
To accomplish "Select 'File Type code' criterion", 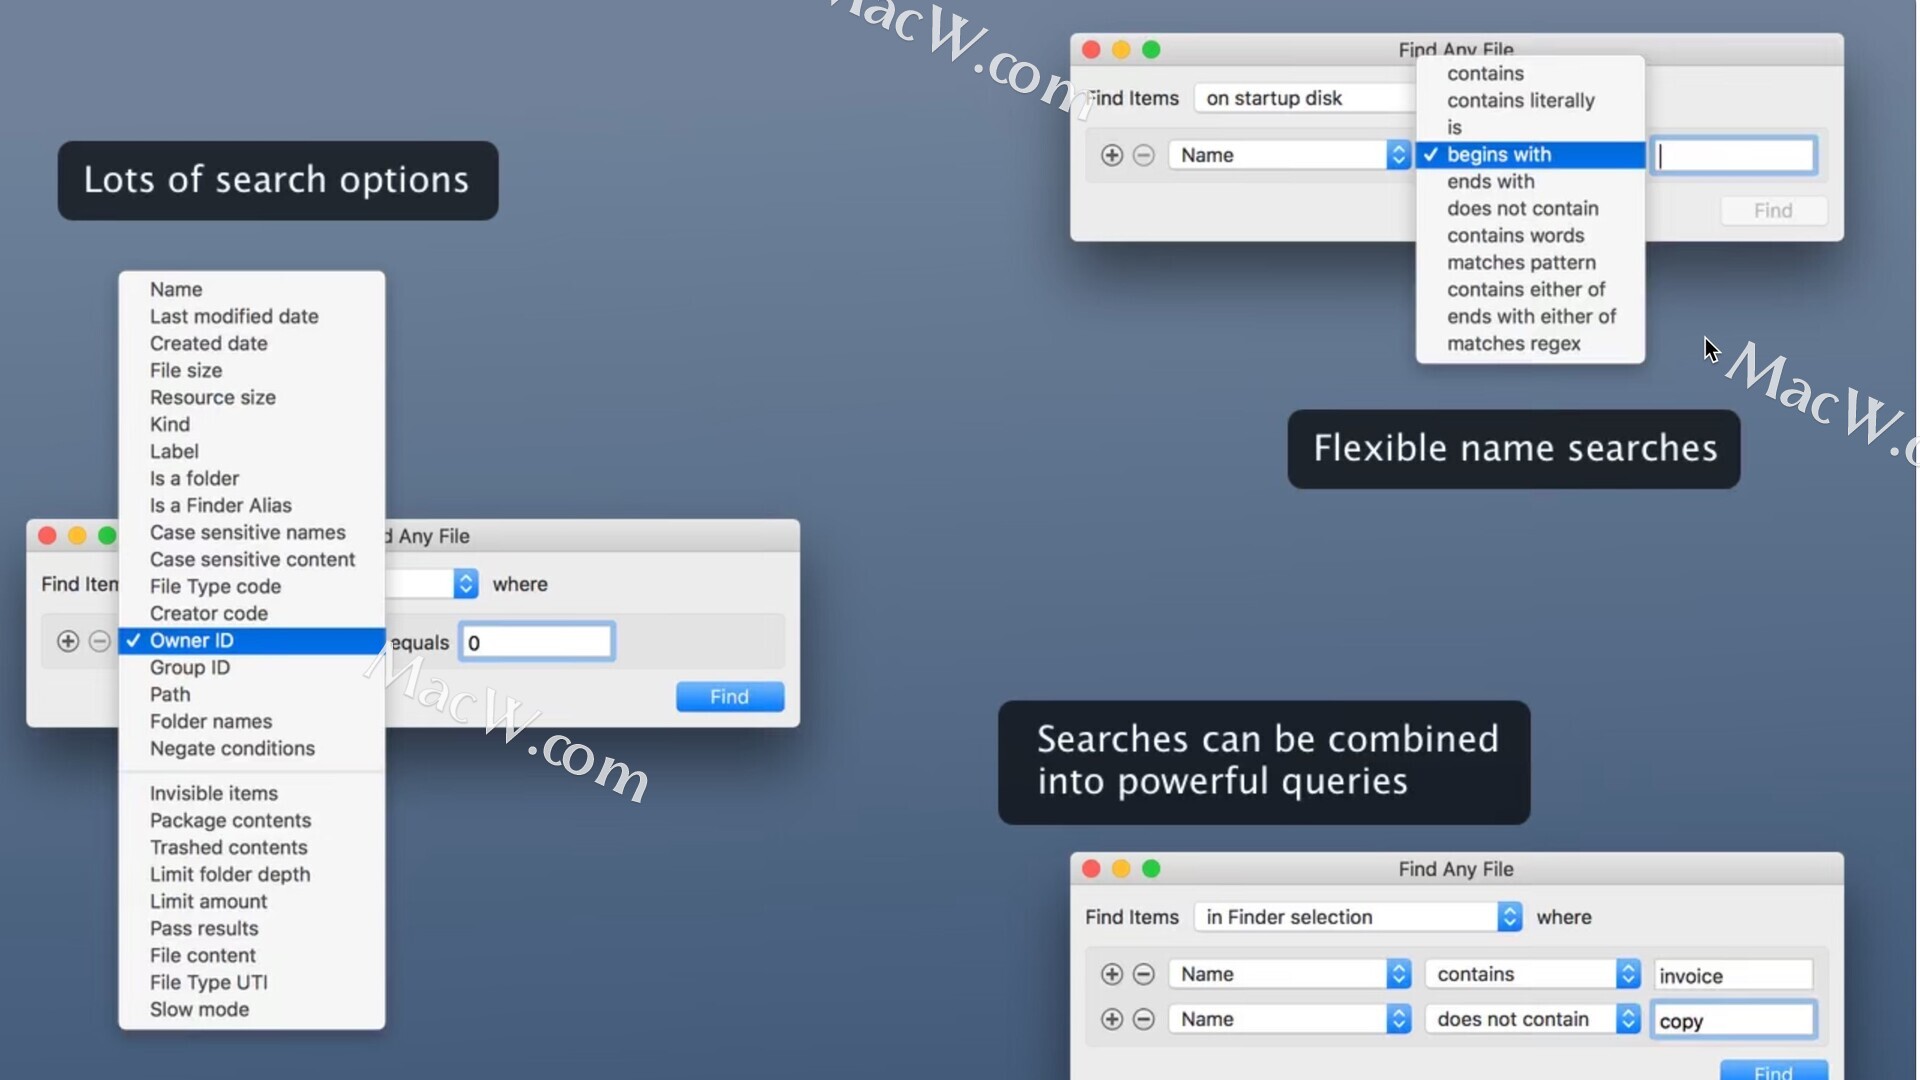I will pos(251,586).
